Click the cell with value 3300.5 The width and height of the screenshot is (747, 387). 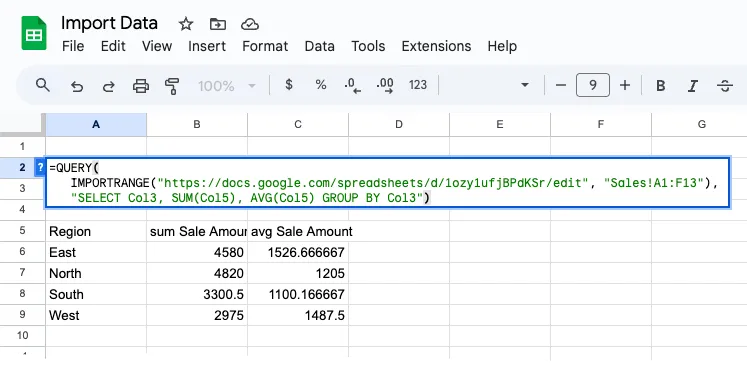tap(197, 294)
